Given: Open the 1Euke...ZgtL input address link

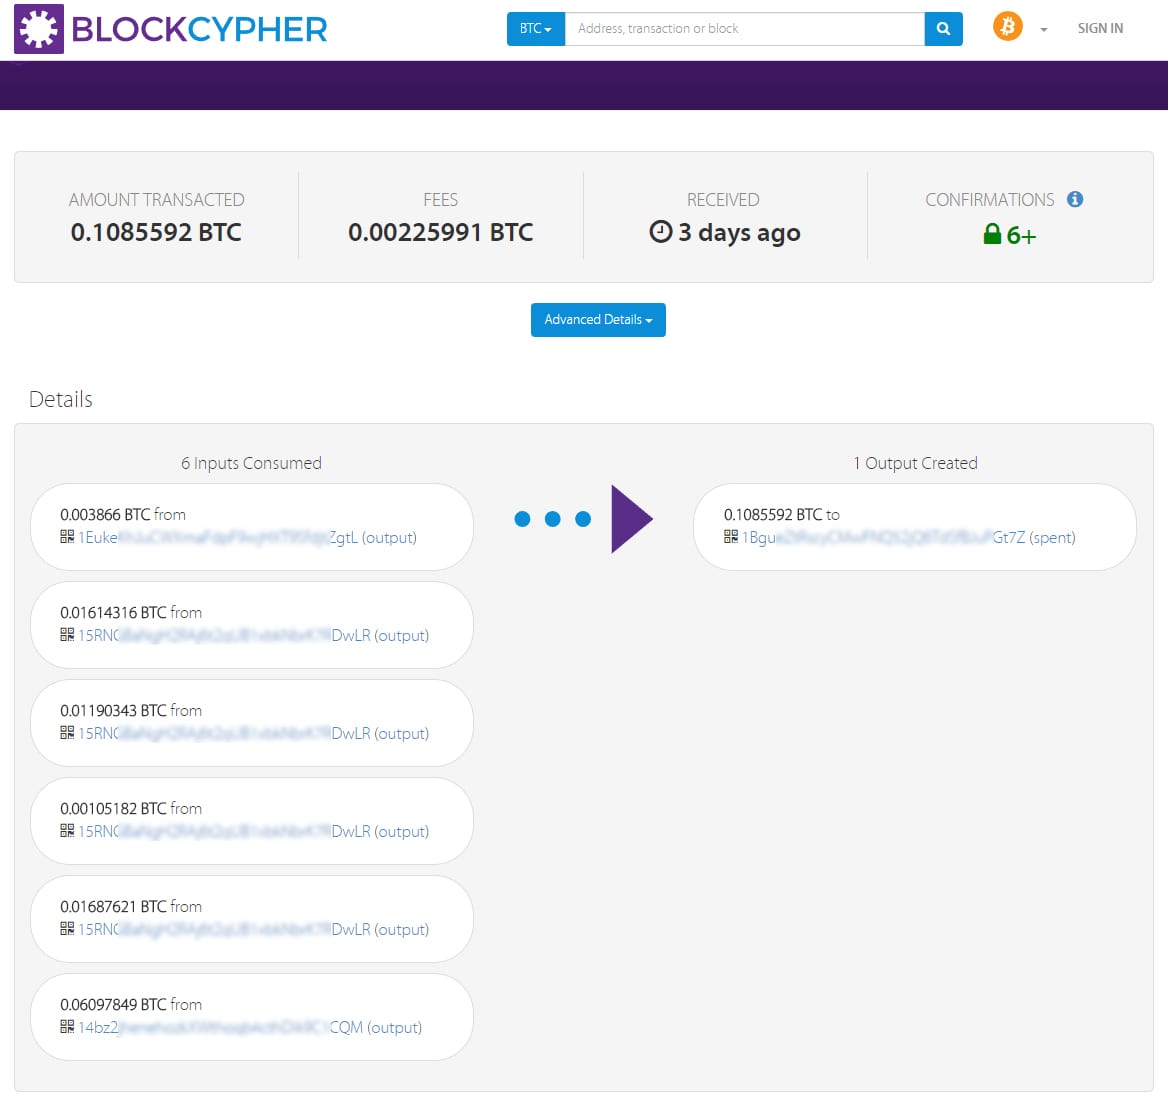Looking at the screenshot, I should pyautogui.click(x=218, y=537).
